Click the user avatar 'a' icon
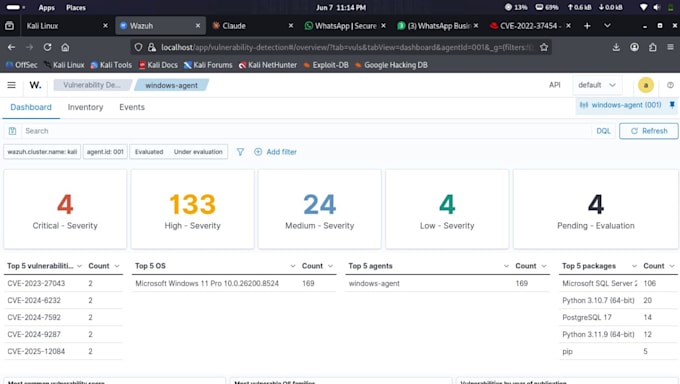This screenshot has width=680, height=384. click(x=646, y=85)
